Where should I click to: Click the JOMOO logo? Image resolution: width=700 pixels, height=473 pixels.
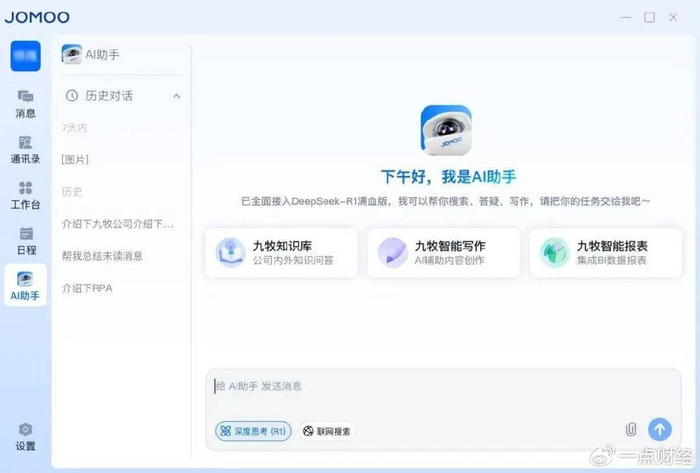37,17
